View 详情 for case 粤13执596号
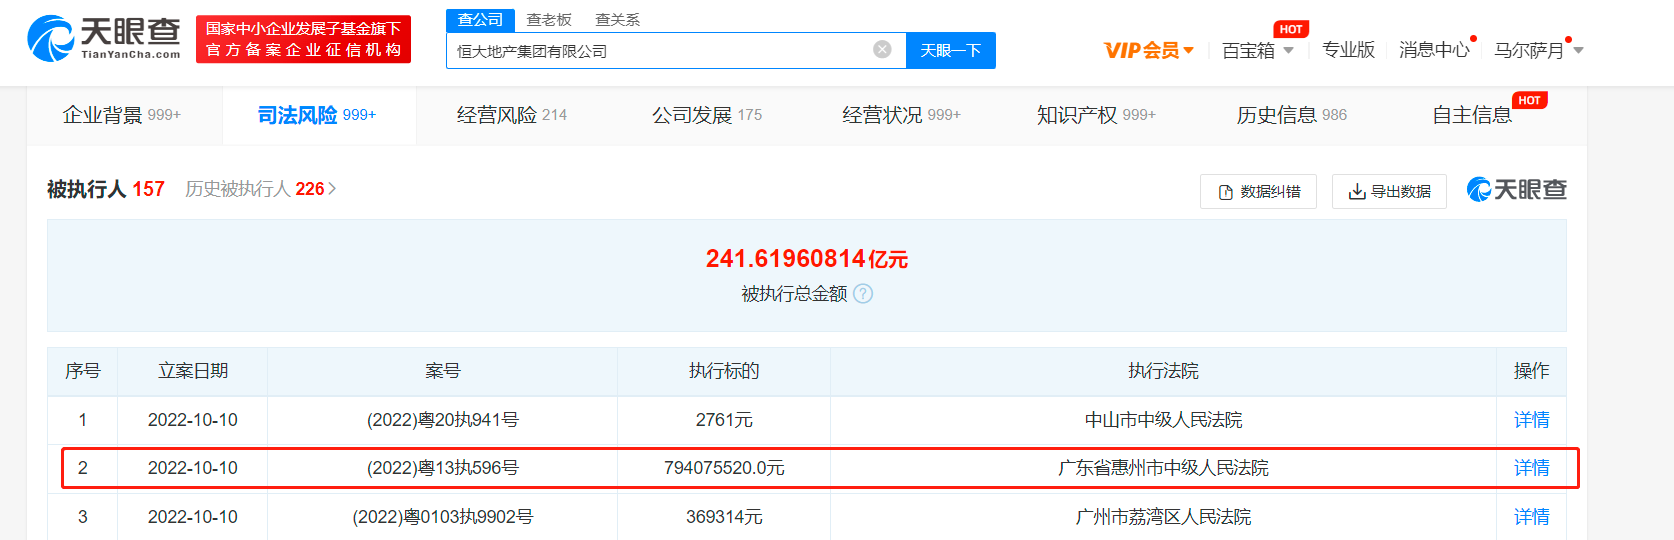 pos(1531,468)
